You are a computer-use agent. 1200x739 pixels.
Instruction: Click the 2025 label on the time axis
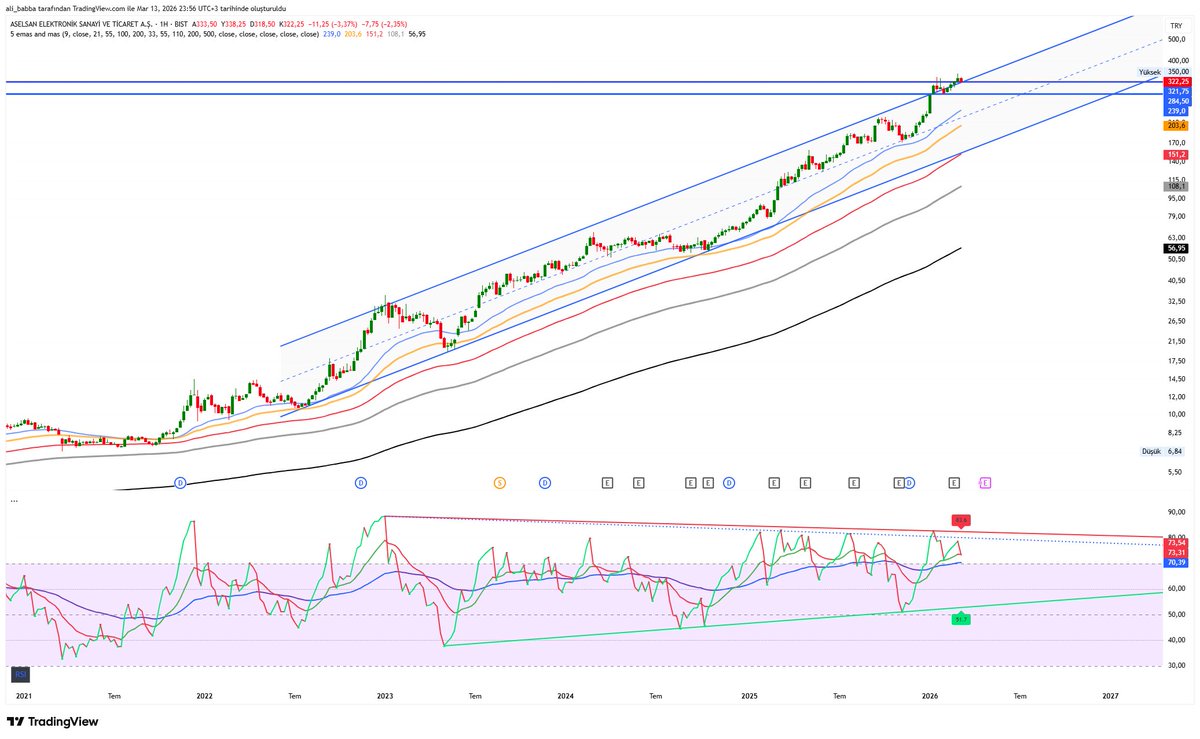[748, 695]
